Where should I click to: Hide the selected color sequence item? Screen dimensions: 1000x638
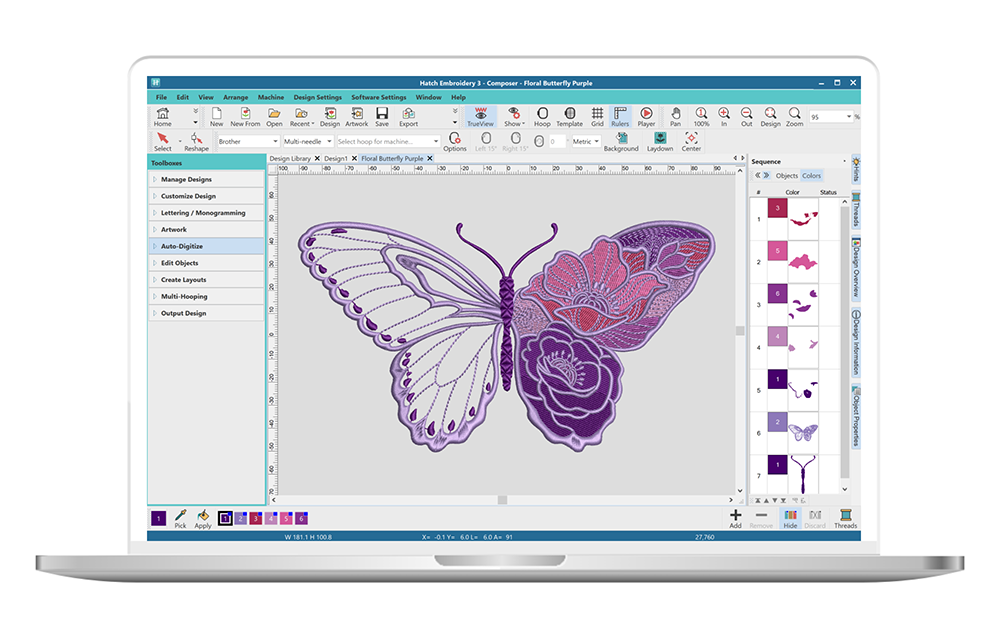(788, 519)
